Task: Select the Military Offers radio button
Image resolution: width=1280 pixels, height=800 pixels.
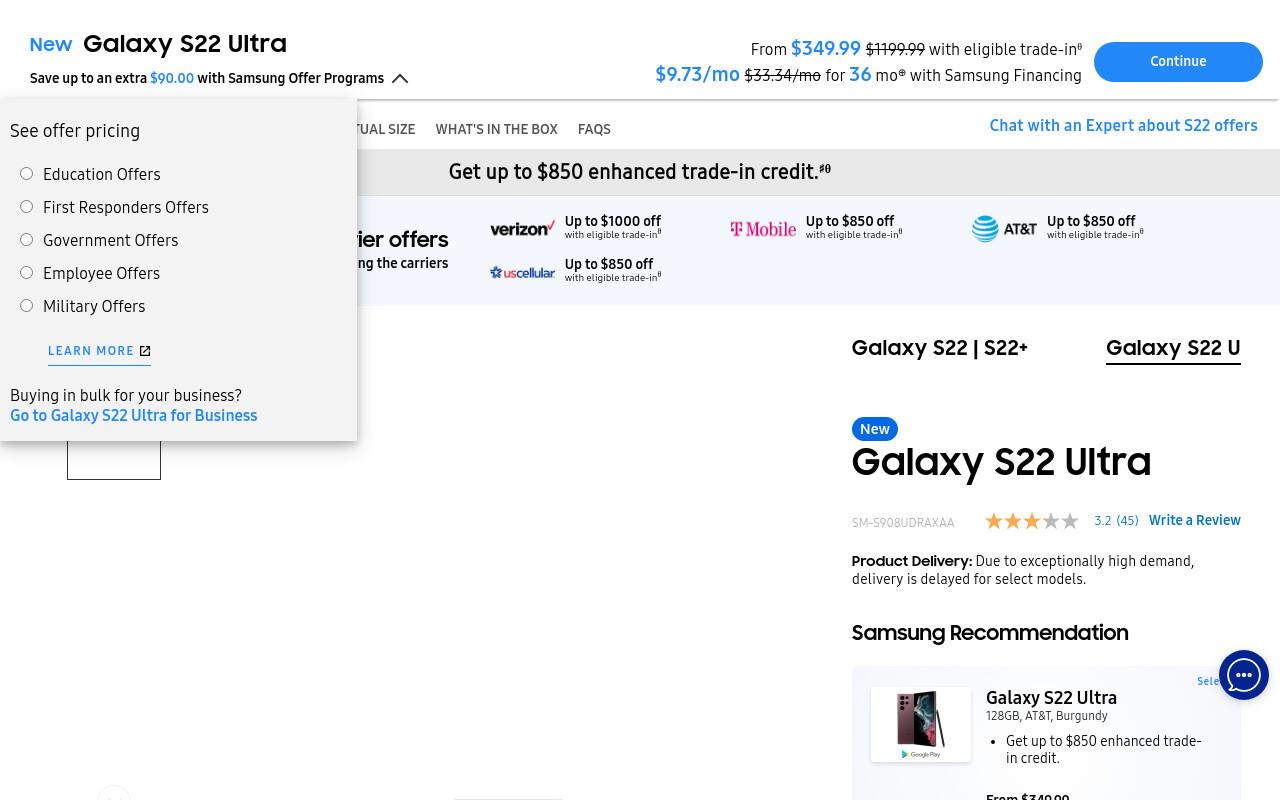Action: tap(27, 306)
